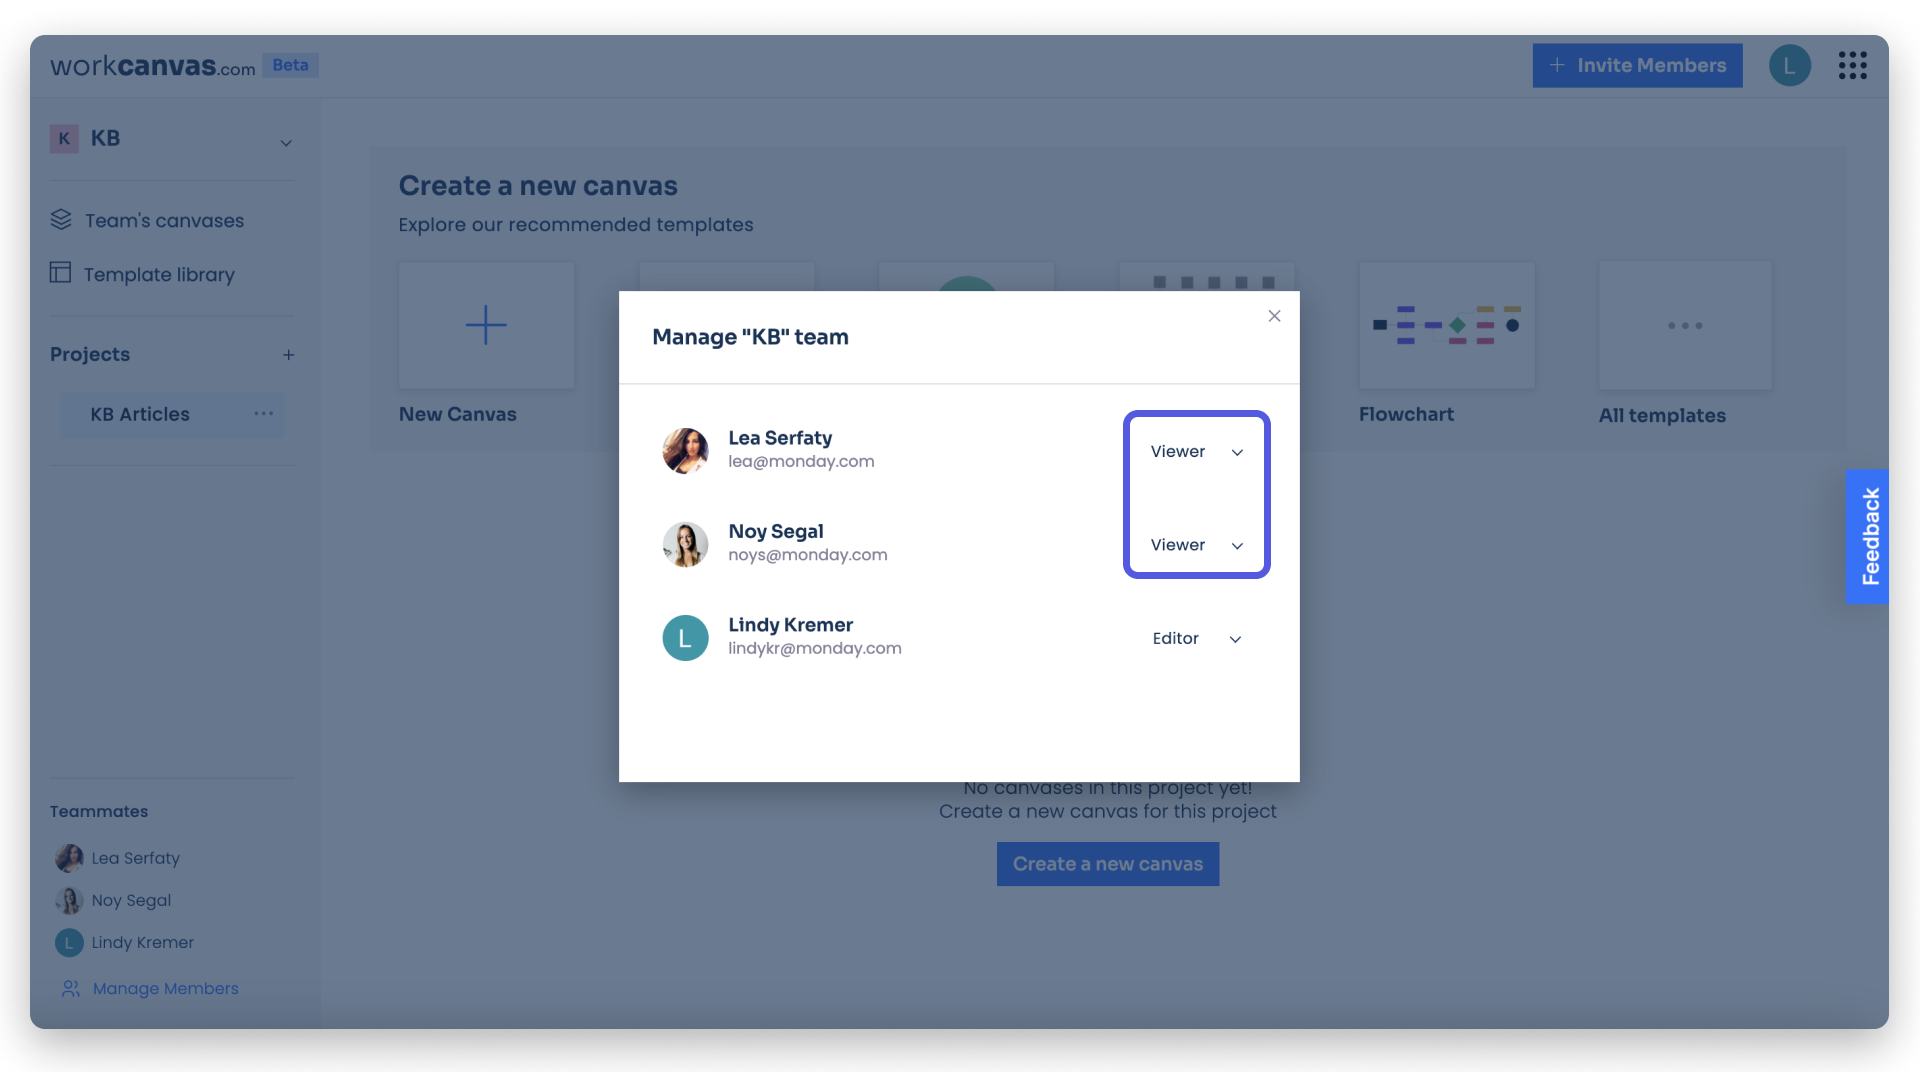Change Lea Serfaty's role from Viewer
1920x1072 pixels.
tap(1196, 451)
